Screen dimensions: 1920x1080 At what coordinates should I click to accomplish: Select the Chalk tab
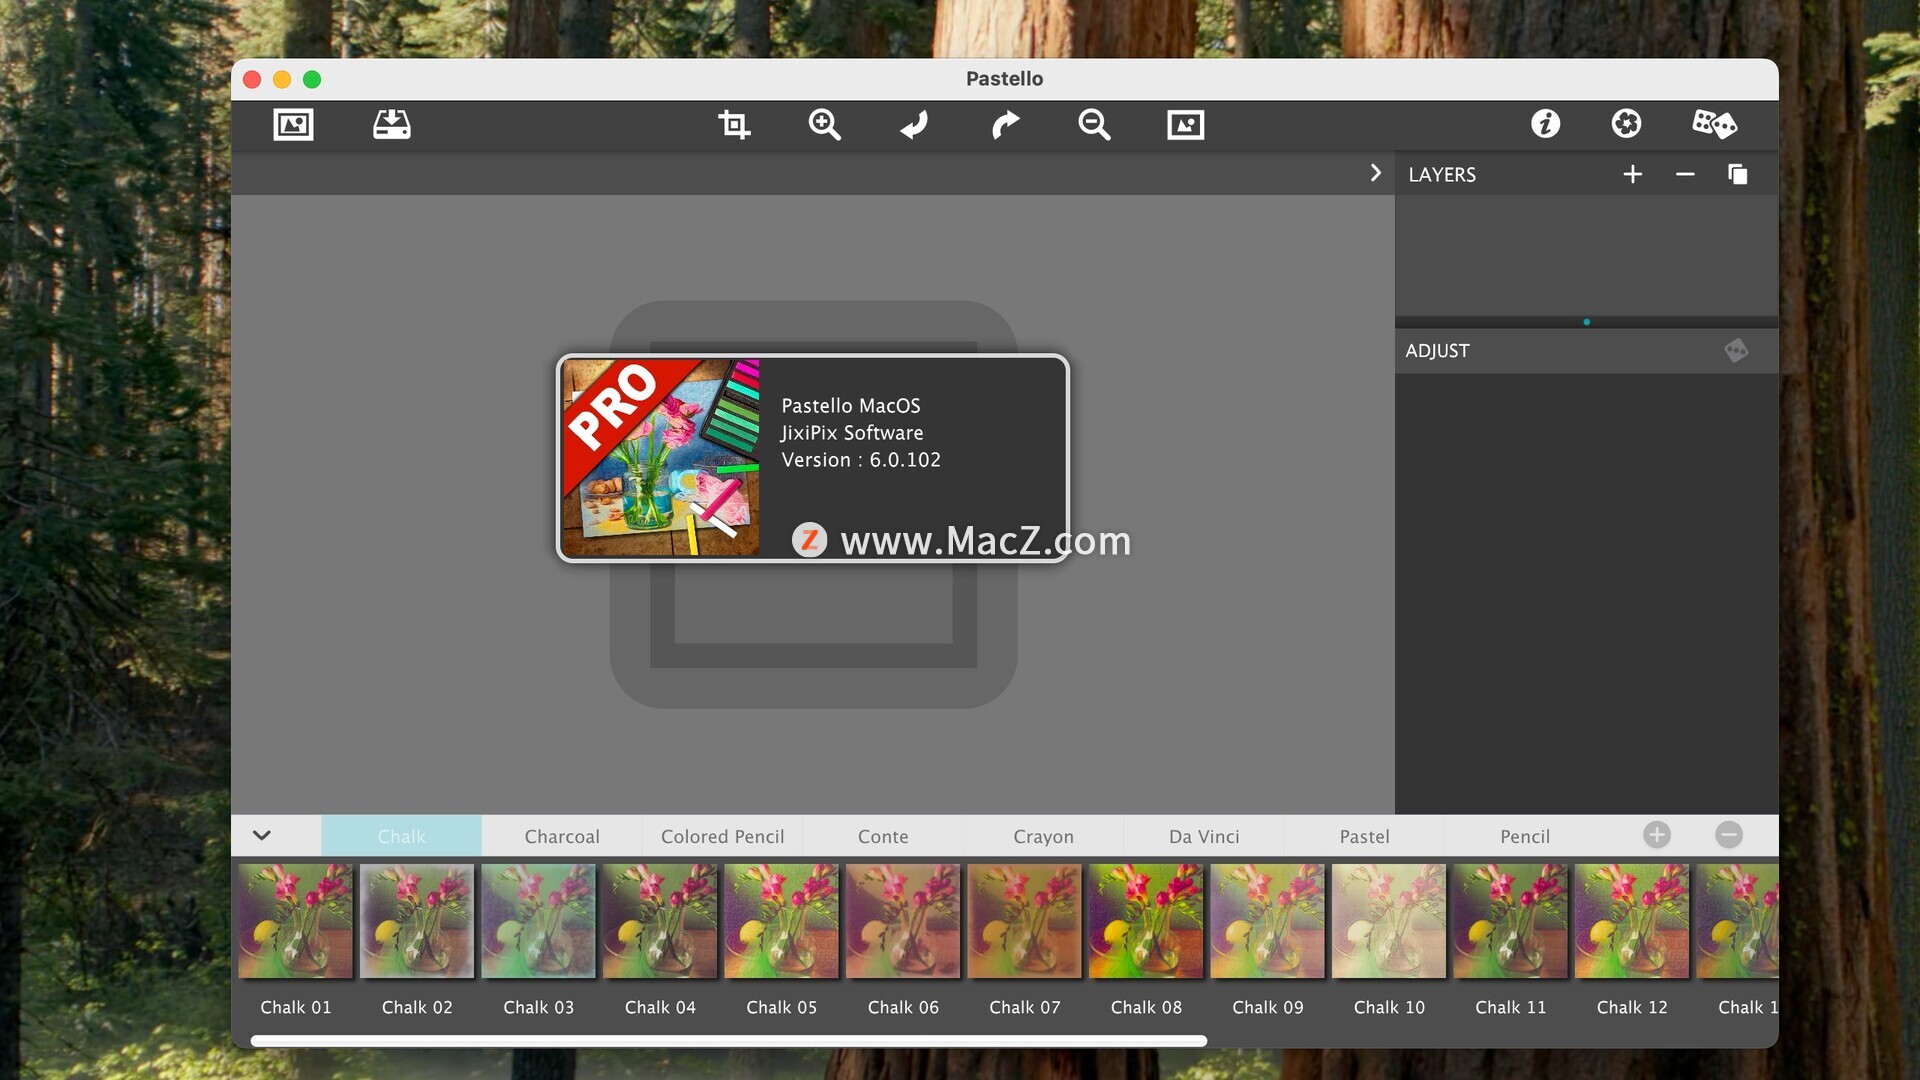tap(401, 836)
